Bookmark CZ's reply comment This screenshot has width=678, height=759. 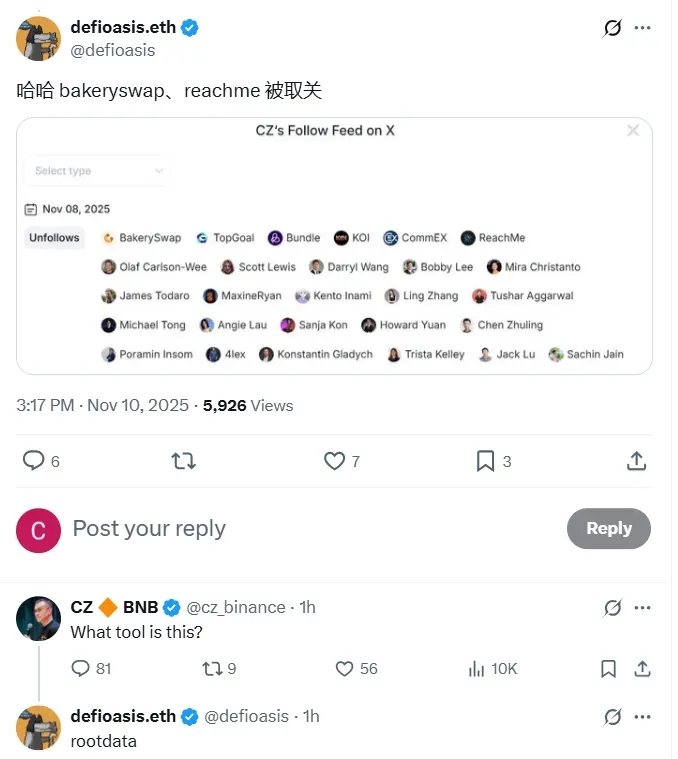click(x=609, y=668)
